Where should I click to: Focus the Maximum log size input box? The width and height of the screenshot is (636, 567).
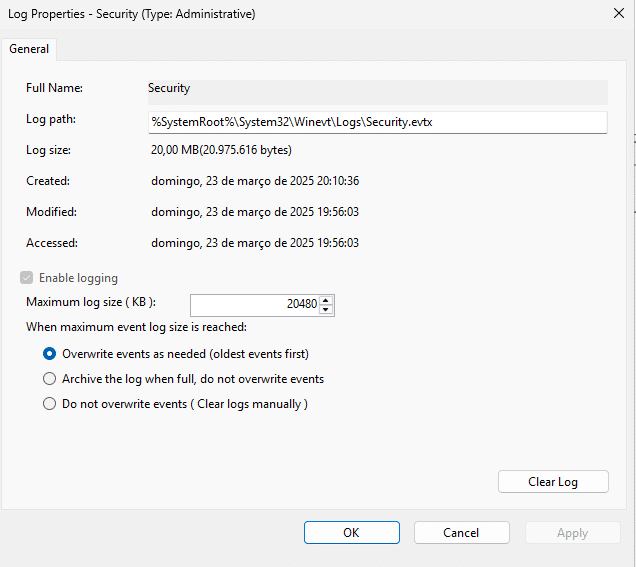click(x=254, y=304)
